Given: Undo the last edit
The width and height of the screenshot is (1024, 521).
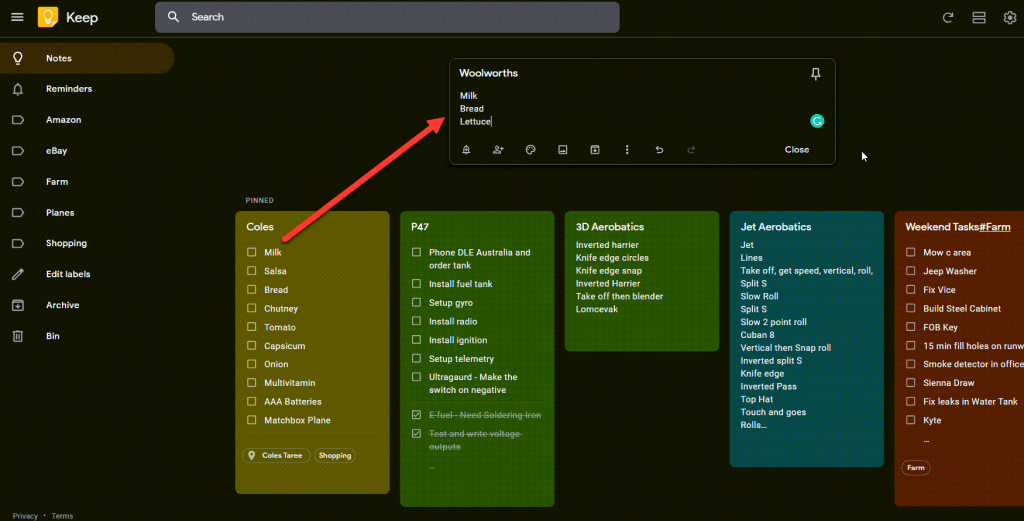Looking at the screenshot, I should point(659,150).
